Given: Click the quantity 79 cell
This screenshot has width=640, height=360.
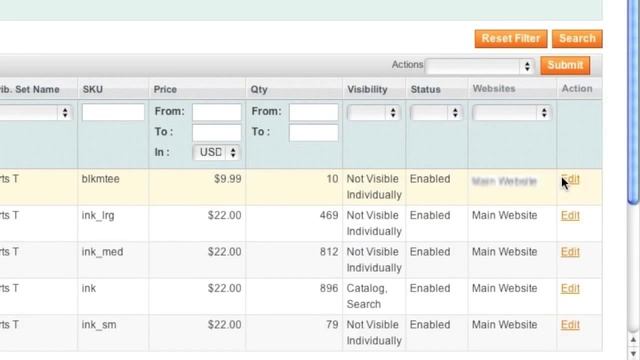Looking at the screenshot, I should tap(294, 333).
